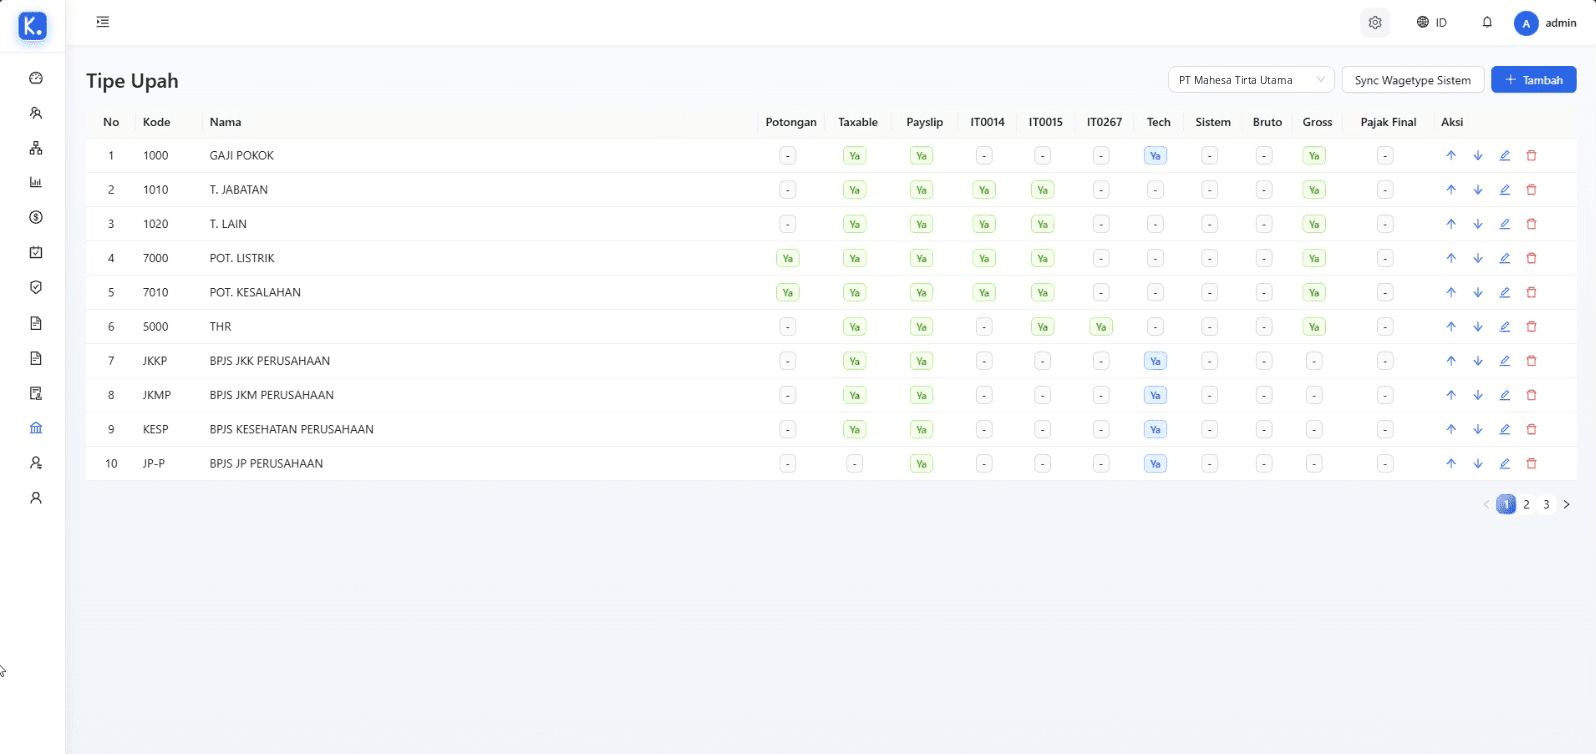
Task: Open settings via the gear icon
Action: coord(1375,23)
